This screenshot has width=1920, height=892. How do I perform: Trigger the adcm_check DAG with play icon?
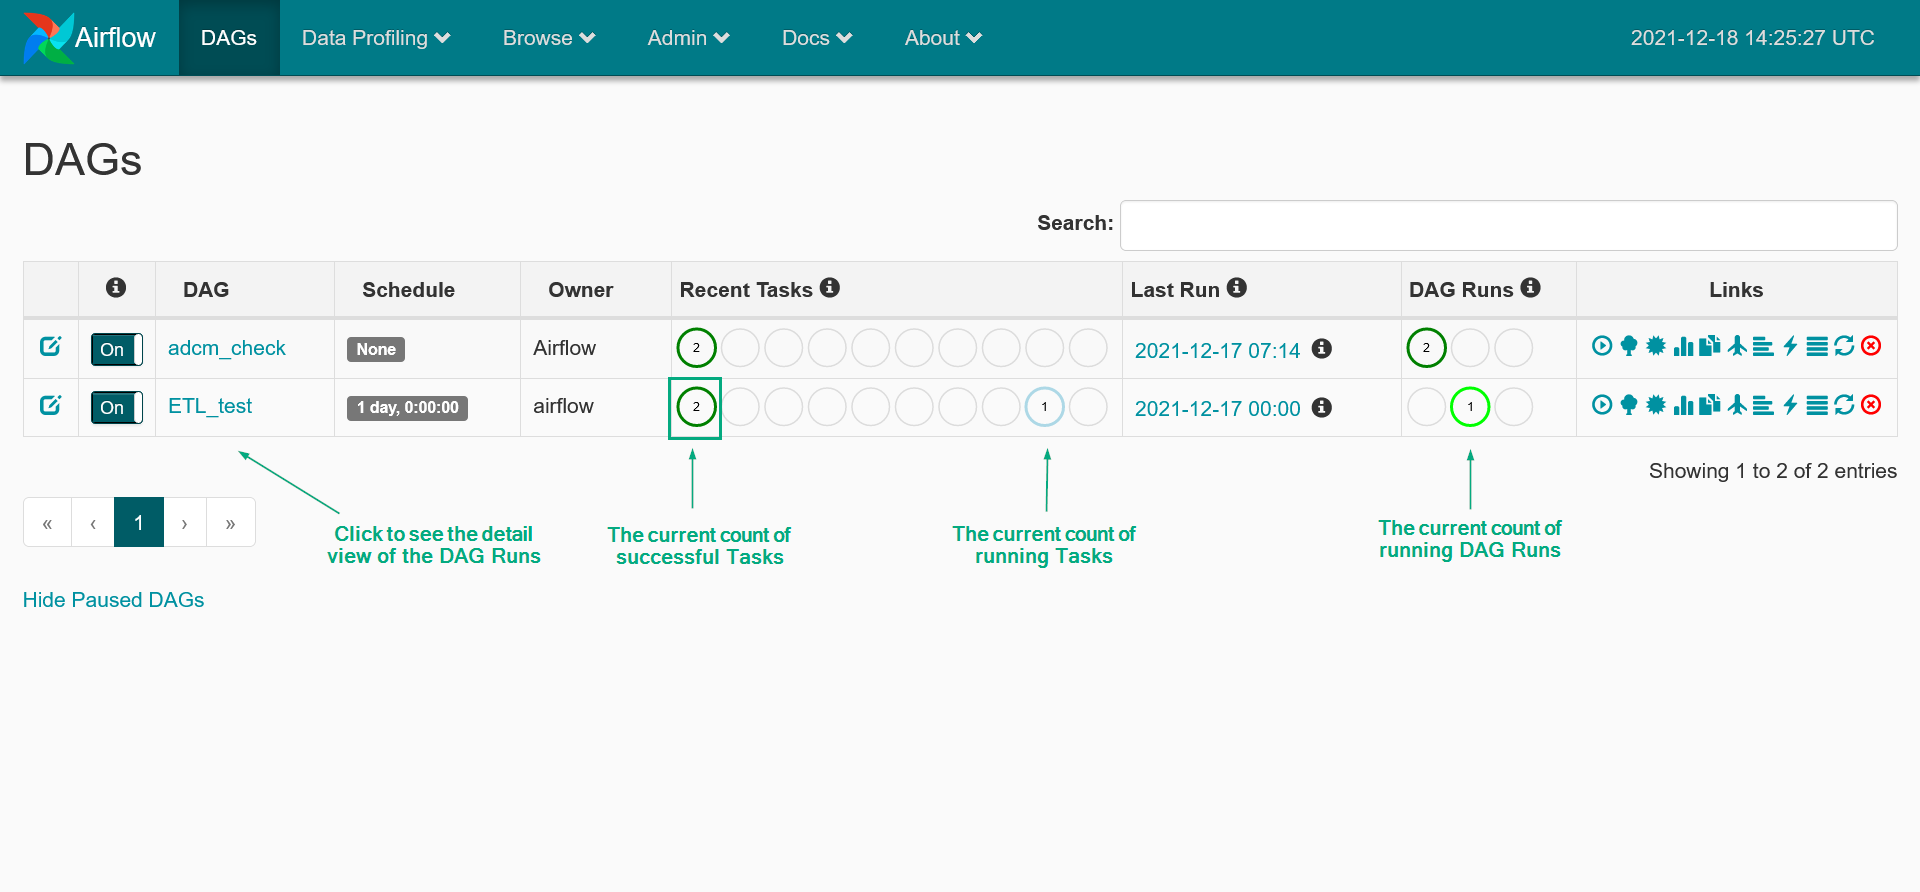click(x=1601, y=346)
